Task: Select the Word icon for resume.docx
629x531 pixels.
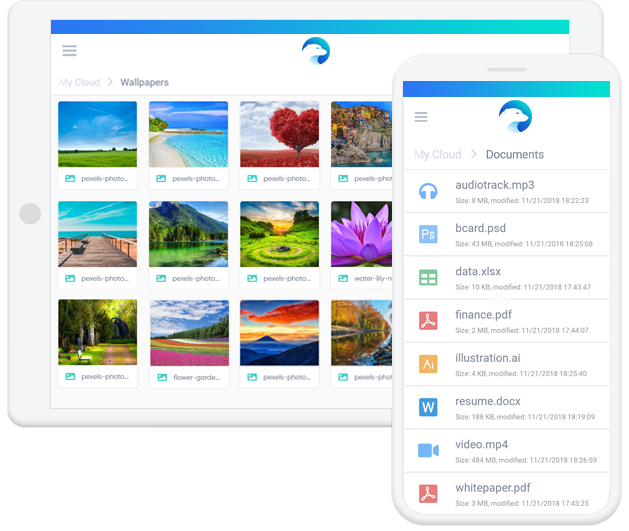Action: pyautogui.click(x=428, y=407)
